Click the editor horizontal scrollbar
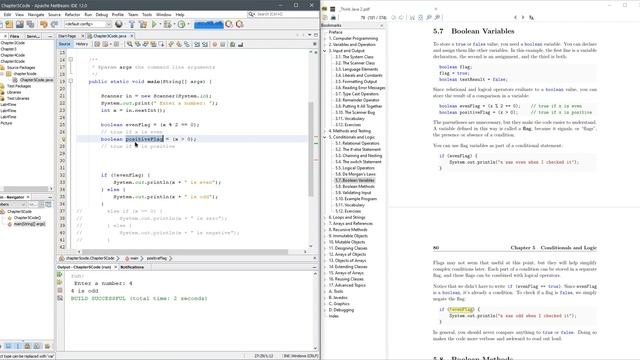Image resolution: width=640 pixels, height=360 pixels. pyautogui.click(x=185, y=252)
